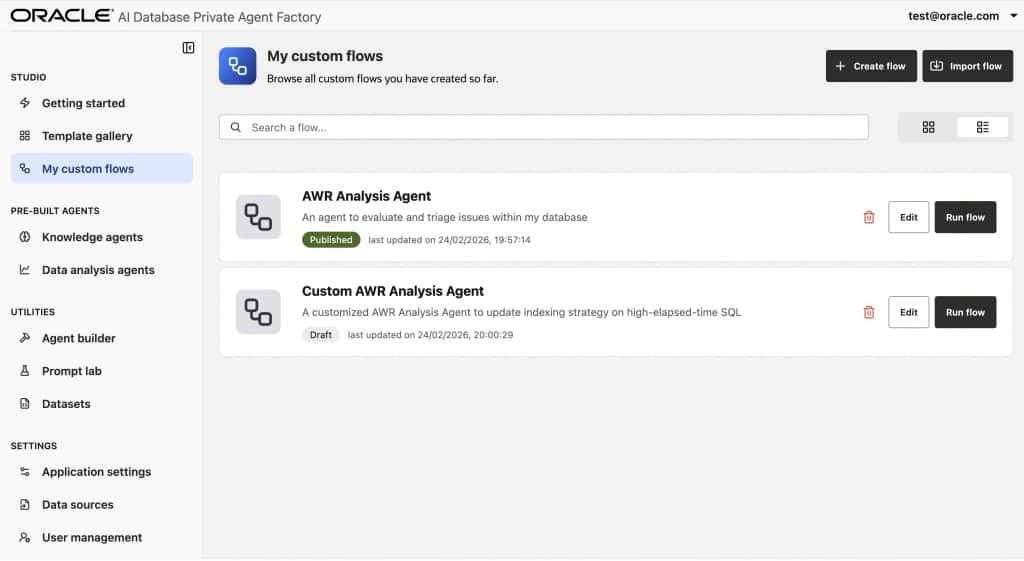This screenshot has width=1024, height=561.
Task: Open the Prompt lab page
Action: [x=72, y=371]
